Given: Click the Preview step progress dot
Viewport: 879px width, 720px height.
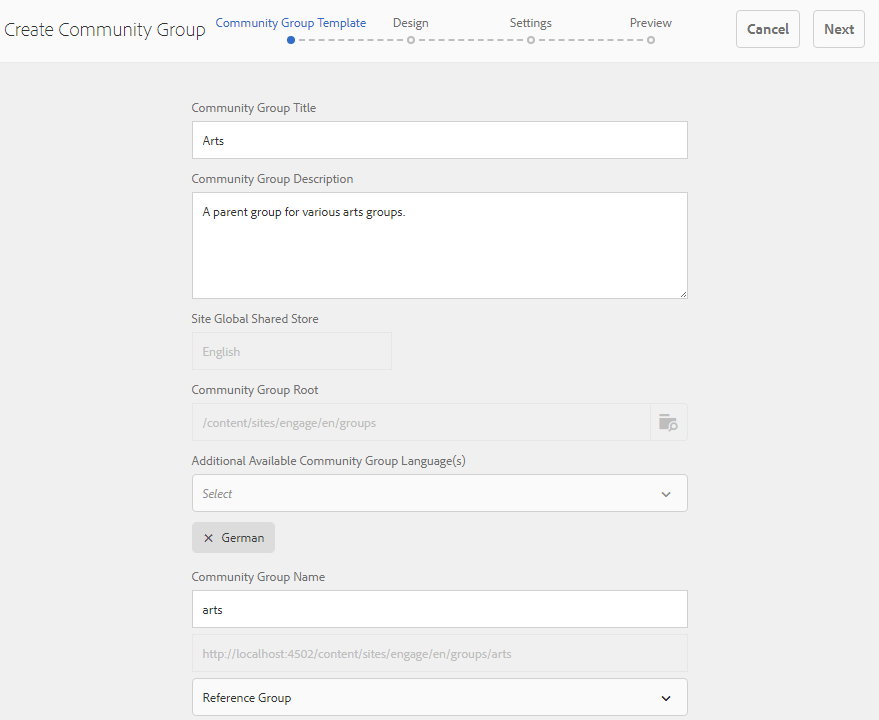Looking at the screenshot, I should tap(650, 40).
